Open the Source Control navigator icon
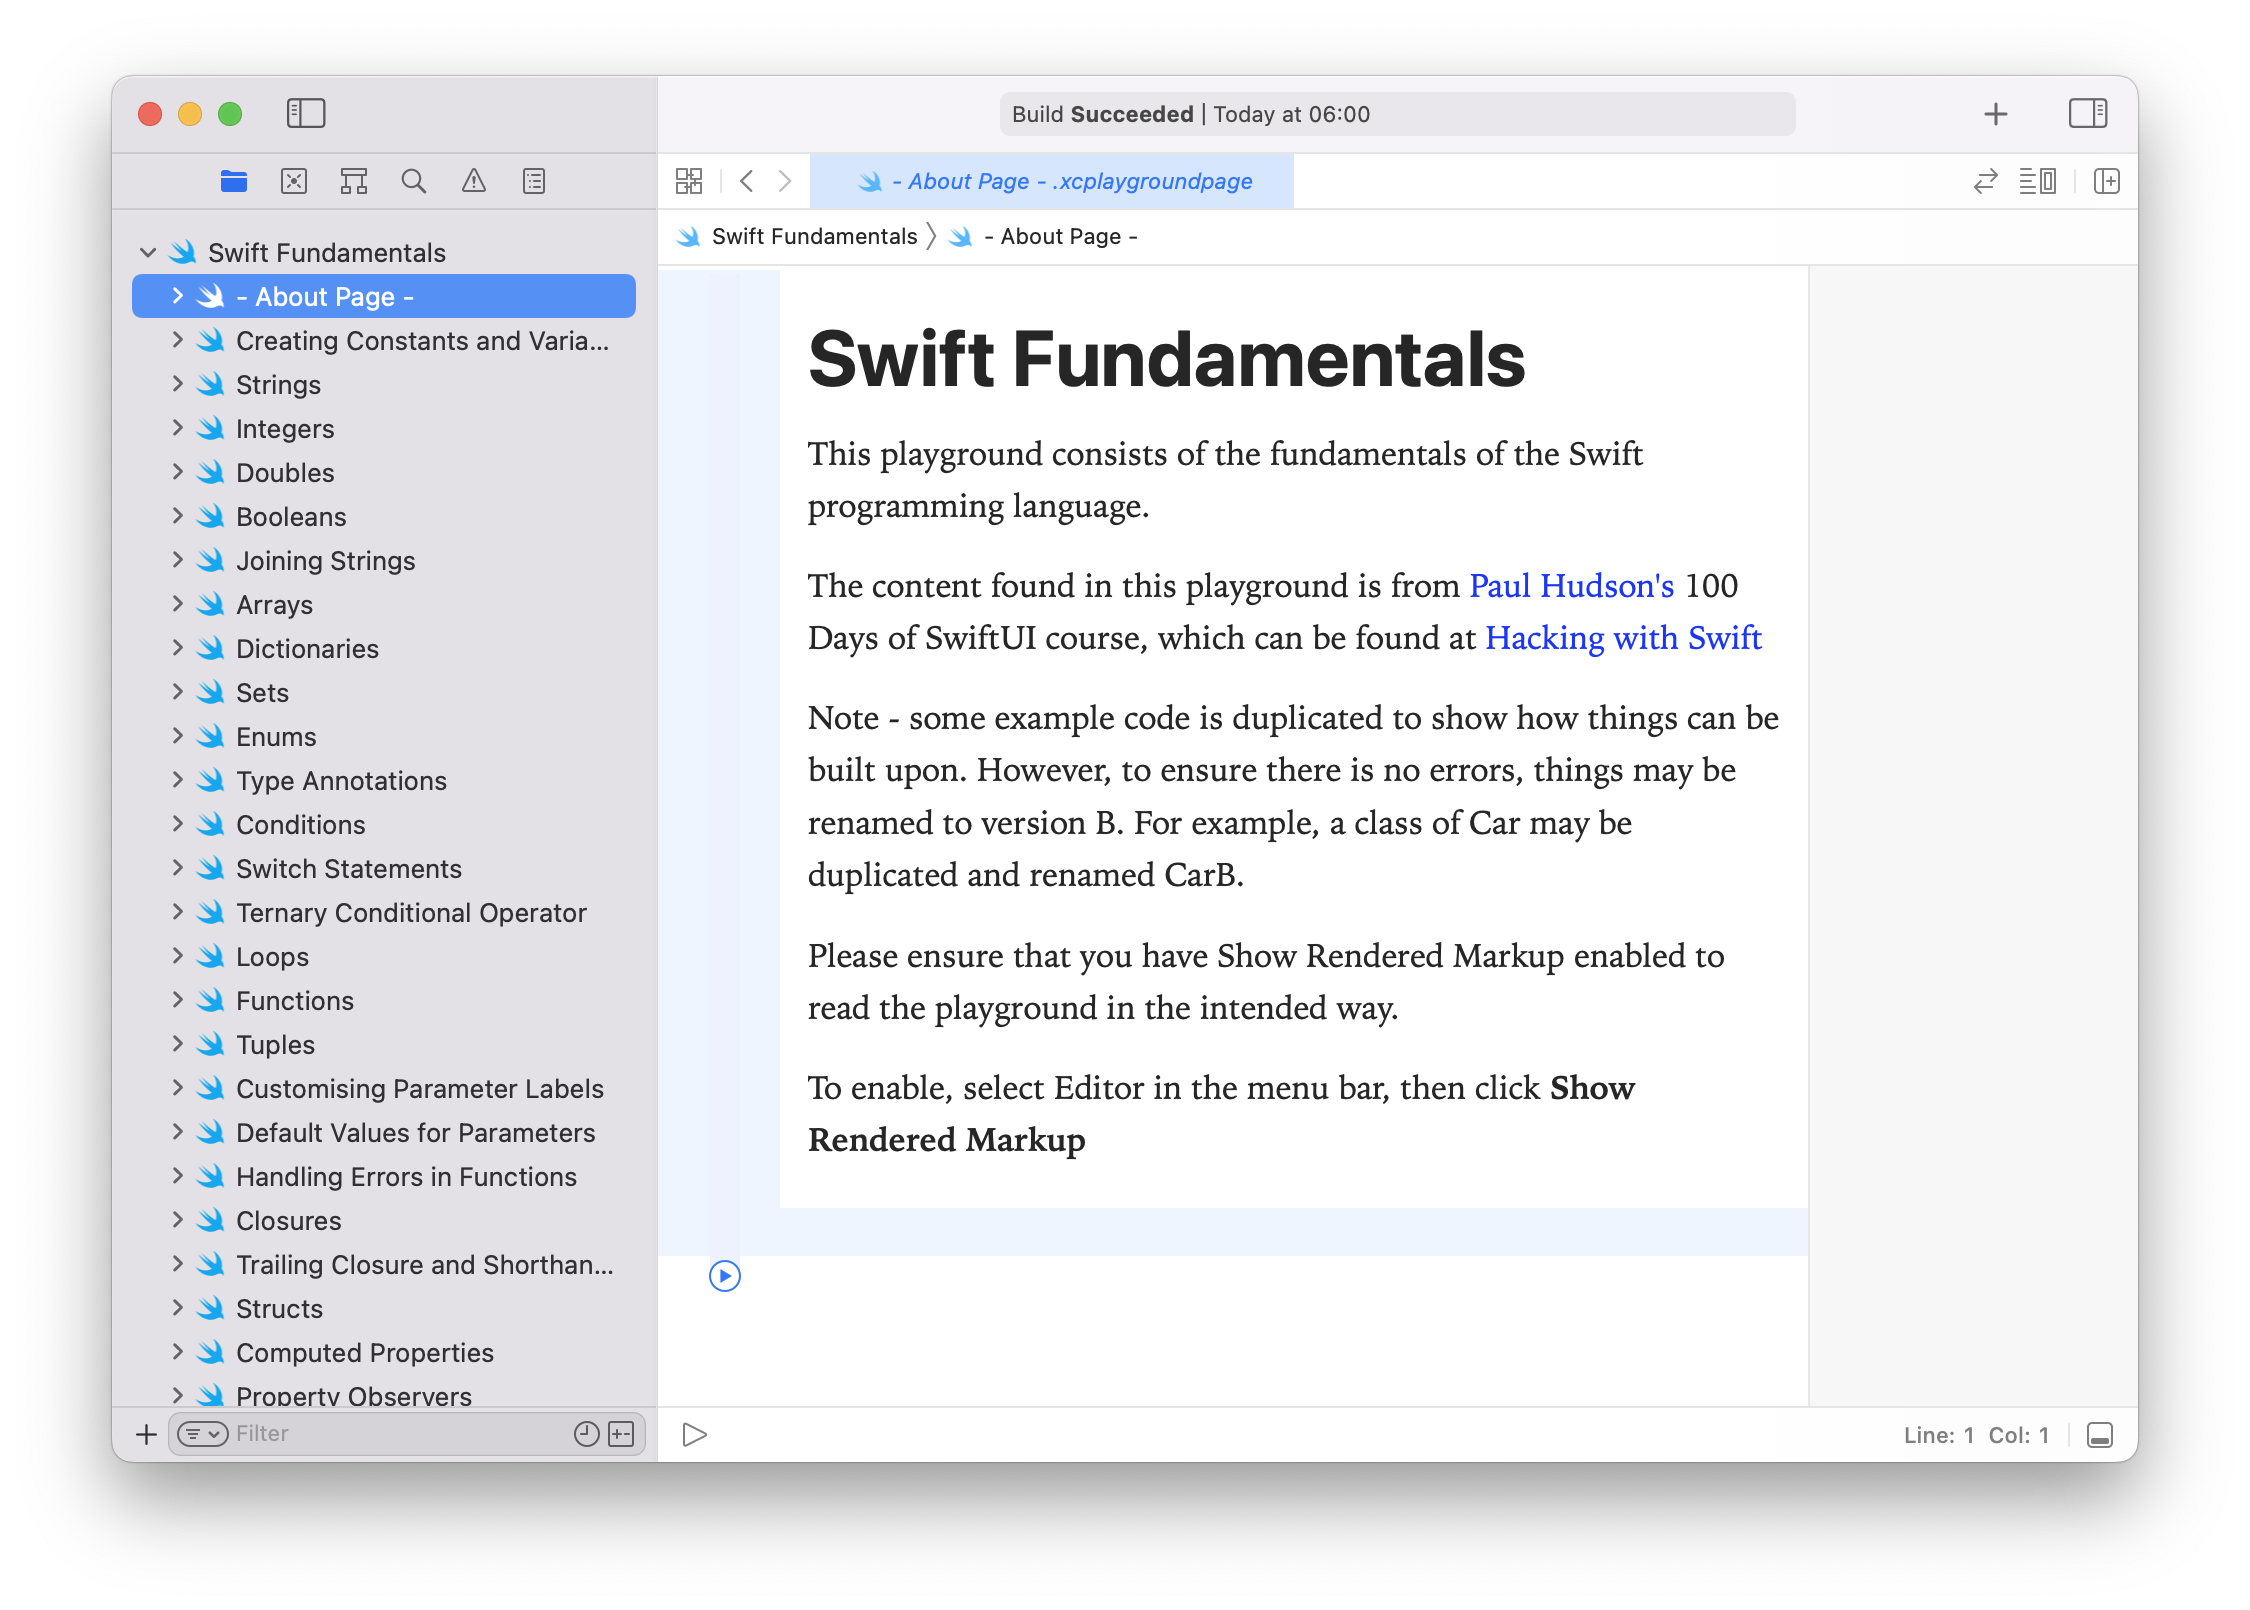The height and width of the screenshot is (1610, 2250). click(294, 181)
